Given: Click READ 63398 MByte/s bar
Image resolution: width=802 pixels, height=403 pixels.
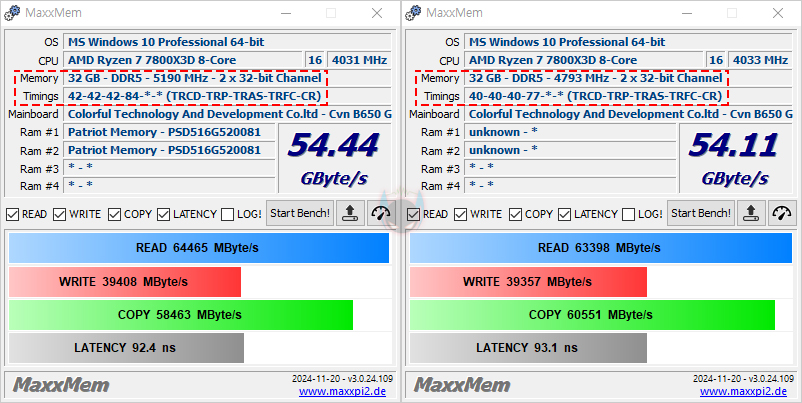Looking at the screenshot, I should (x=600, y=248).
